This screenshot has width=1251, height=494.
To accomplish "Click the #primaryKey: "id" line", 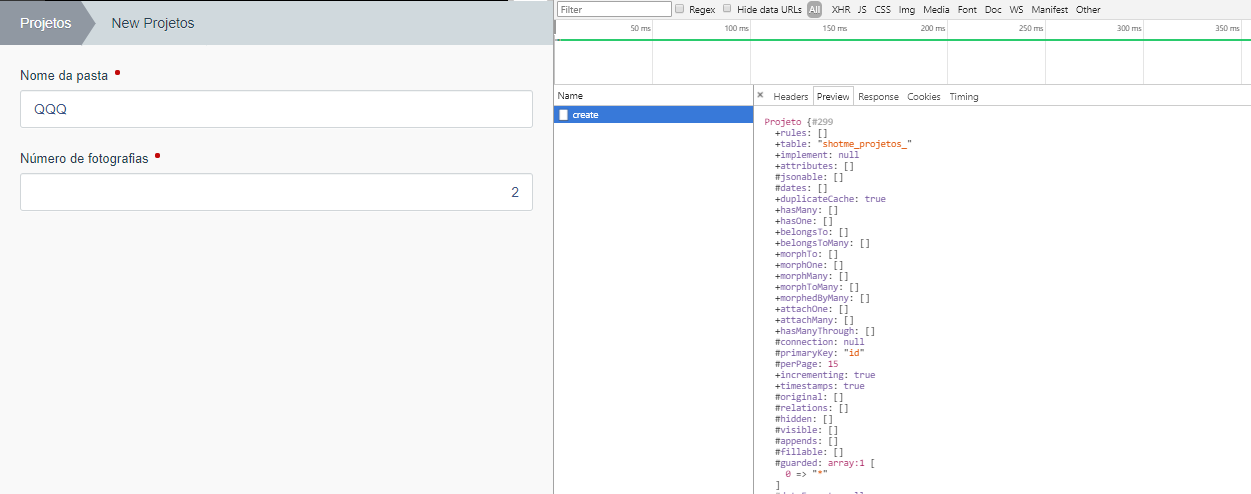I will [819, 353].
